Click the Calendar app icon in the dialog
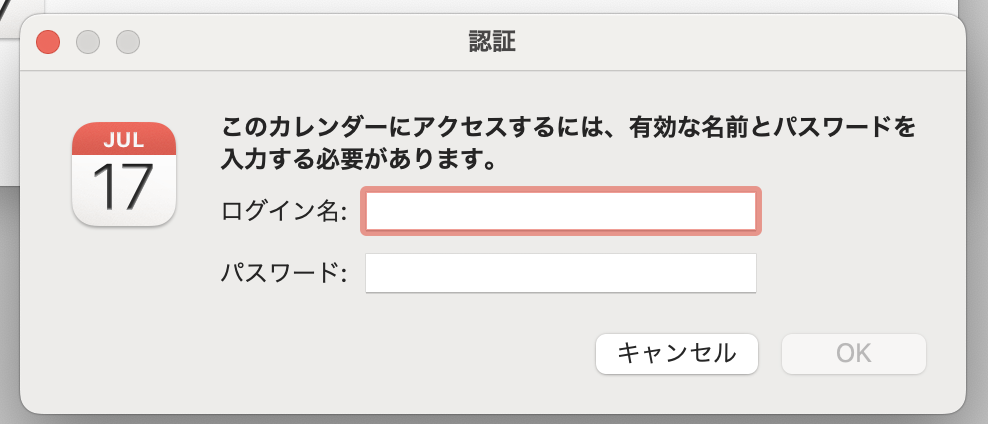 click(x=124, y=174)
